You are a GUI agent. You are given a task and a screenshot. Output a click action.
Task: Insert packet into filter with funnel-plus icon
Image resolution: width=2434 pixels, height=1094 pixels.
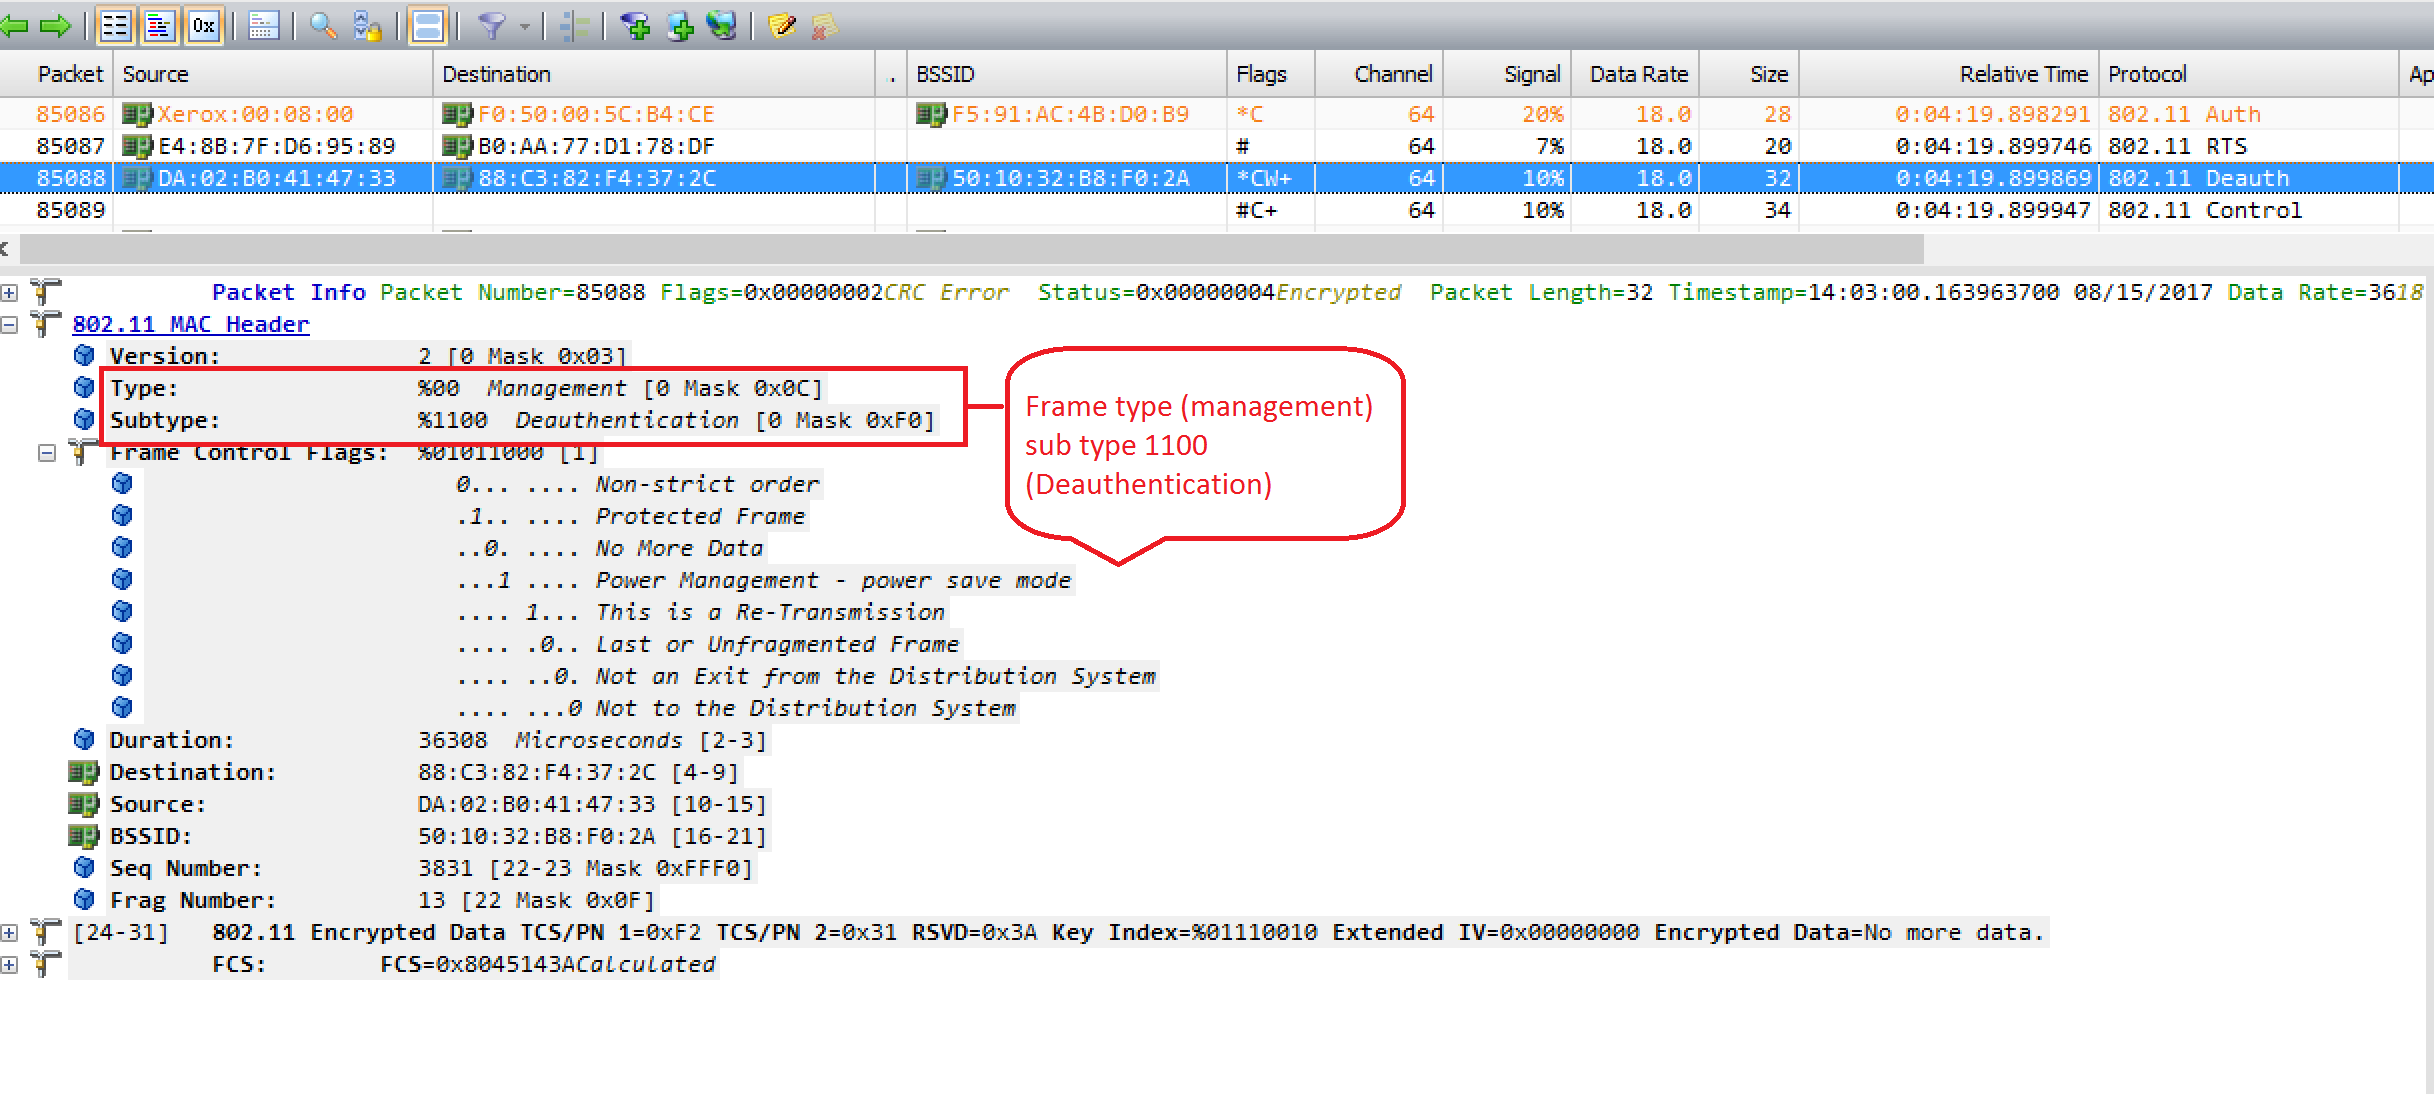[x=637, y=26]
